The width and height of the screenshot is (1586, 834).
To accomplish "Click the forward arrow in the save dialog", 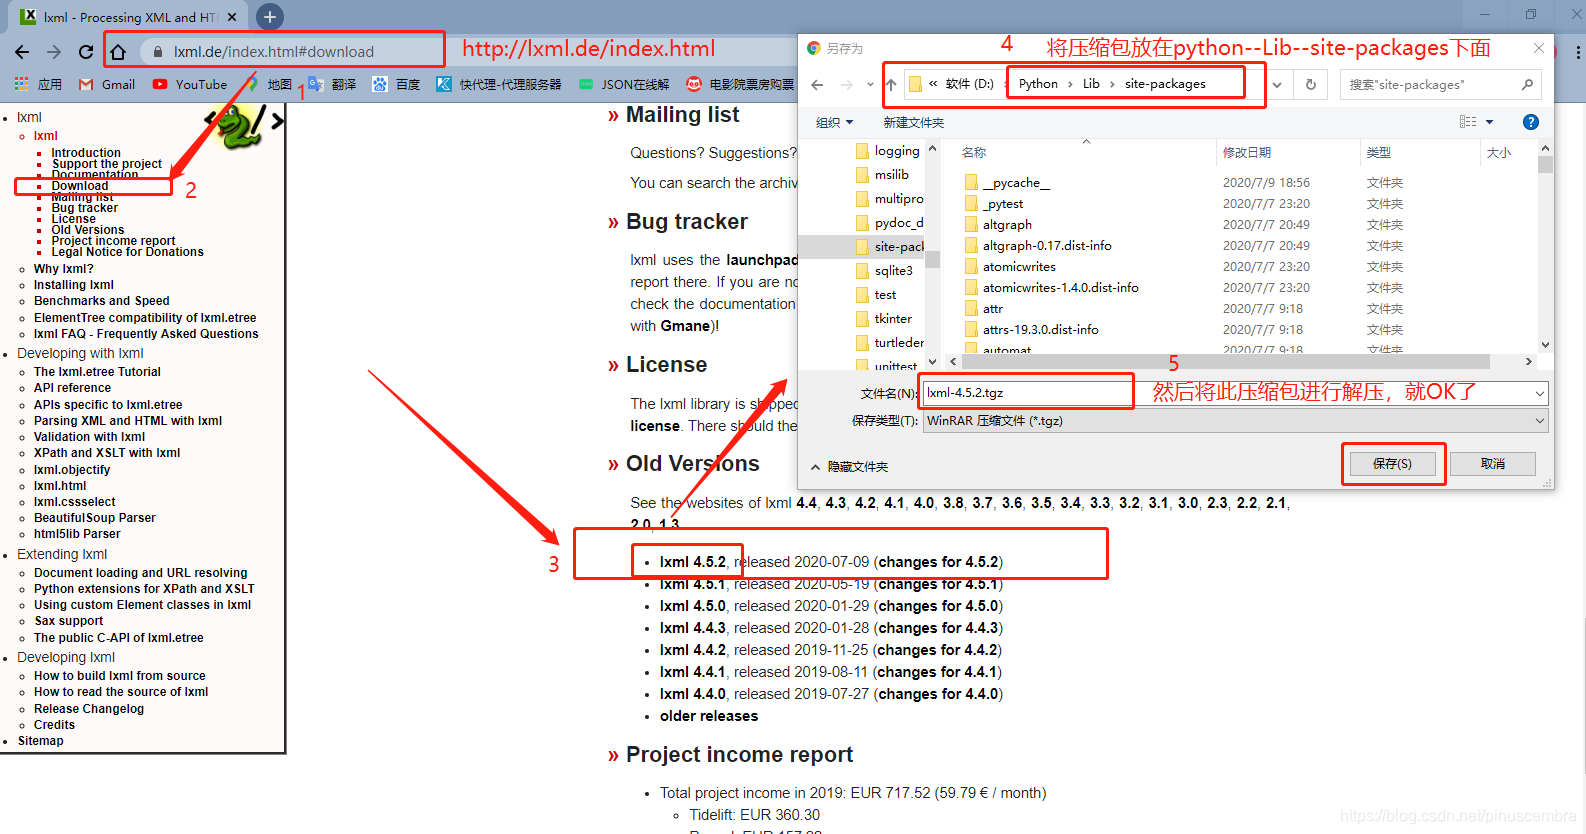I will click(x=847, y=85).
